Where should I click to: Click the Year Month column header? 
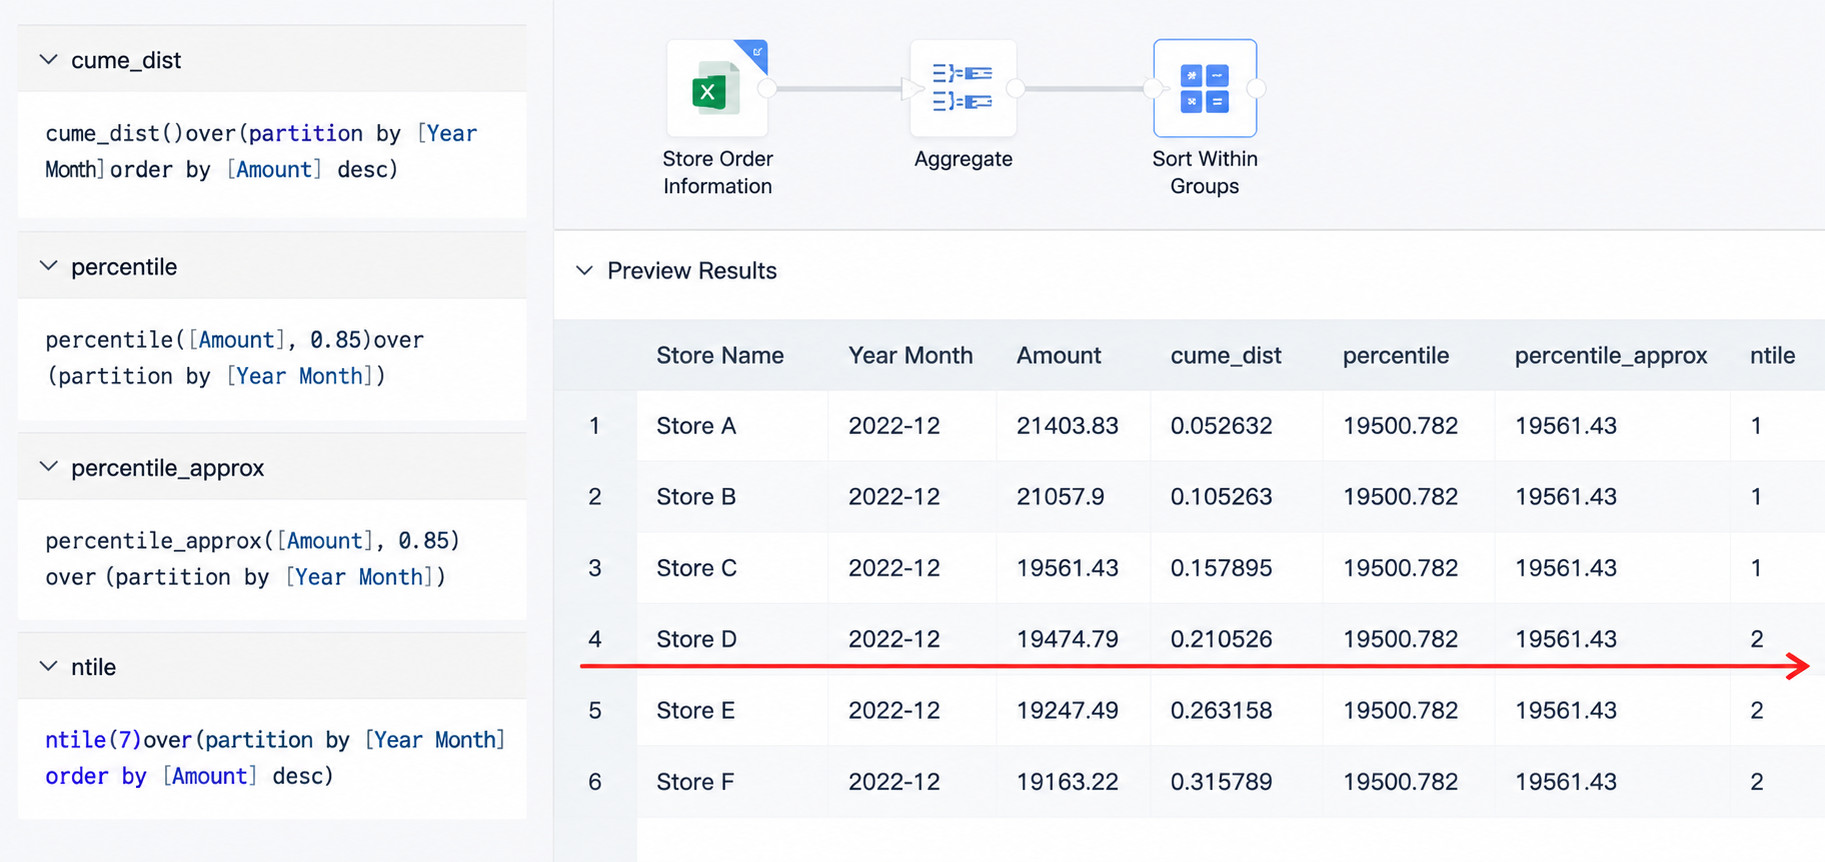click(910, 355)
